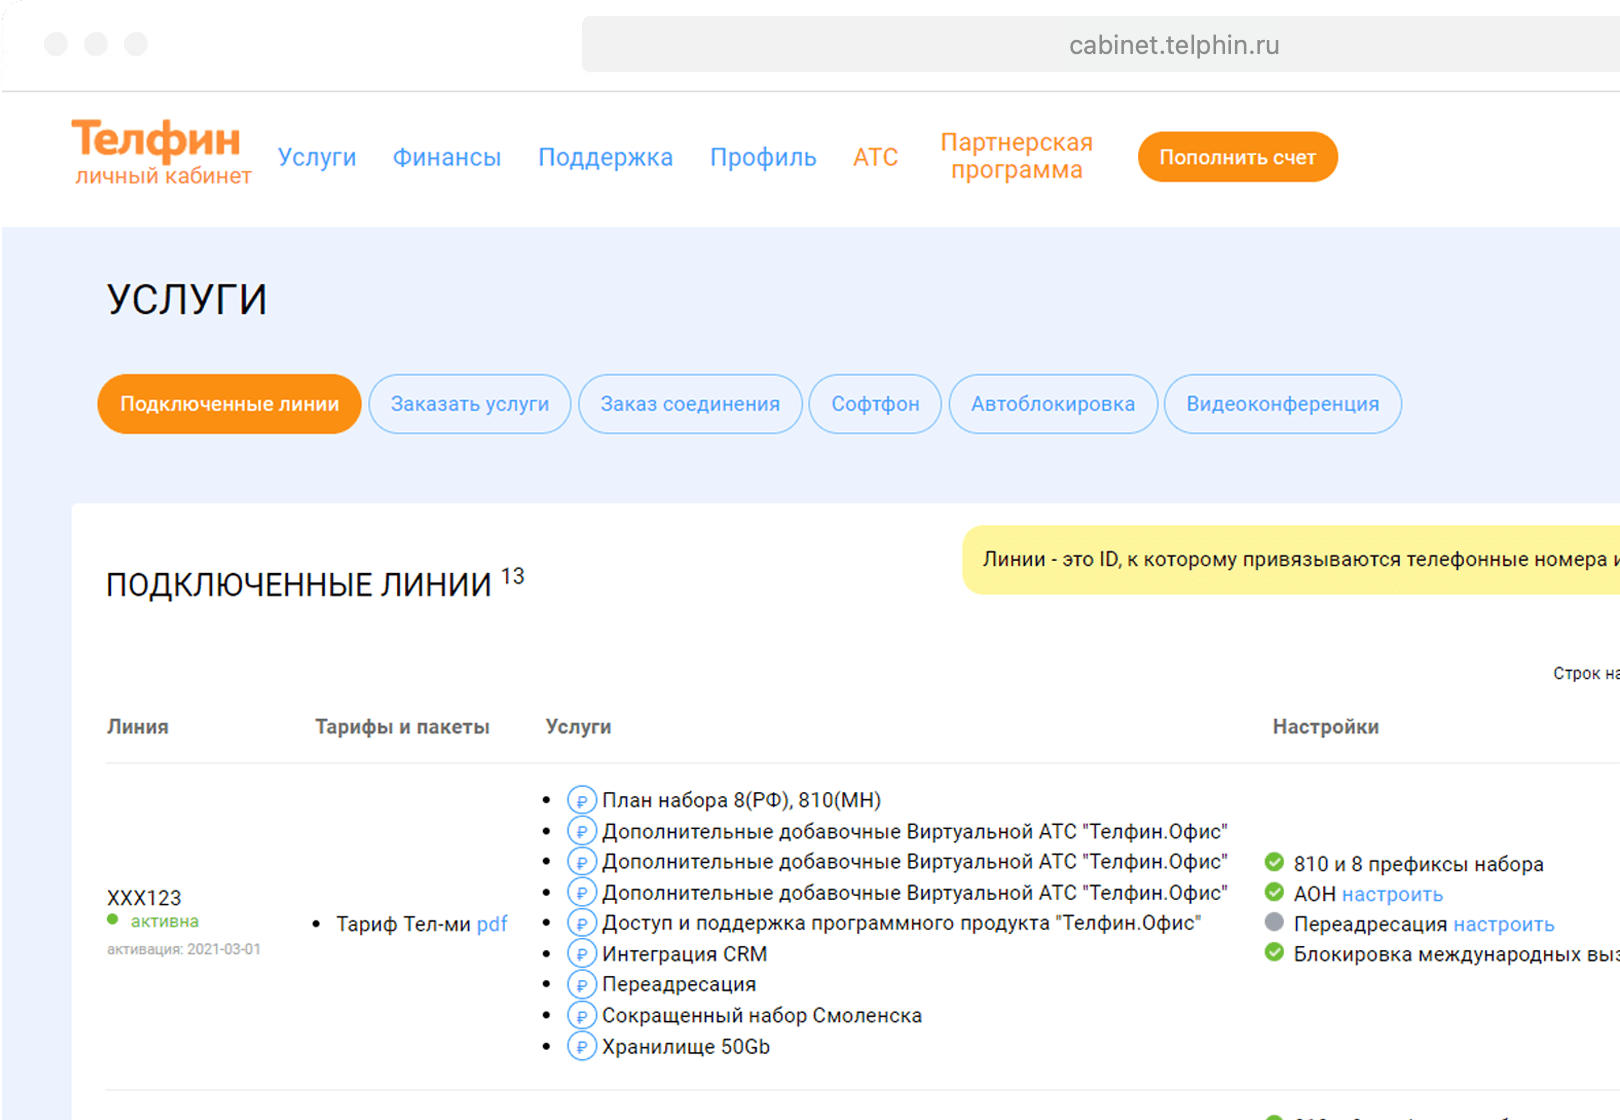The image size is (1620, 1120).
Task: Open Тариф Тел-ми pdf link
Action: coord(492,924)
